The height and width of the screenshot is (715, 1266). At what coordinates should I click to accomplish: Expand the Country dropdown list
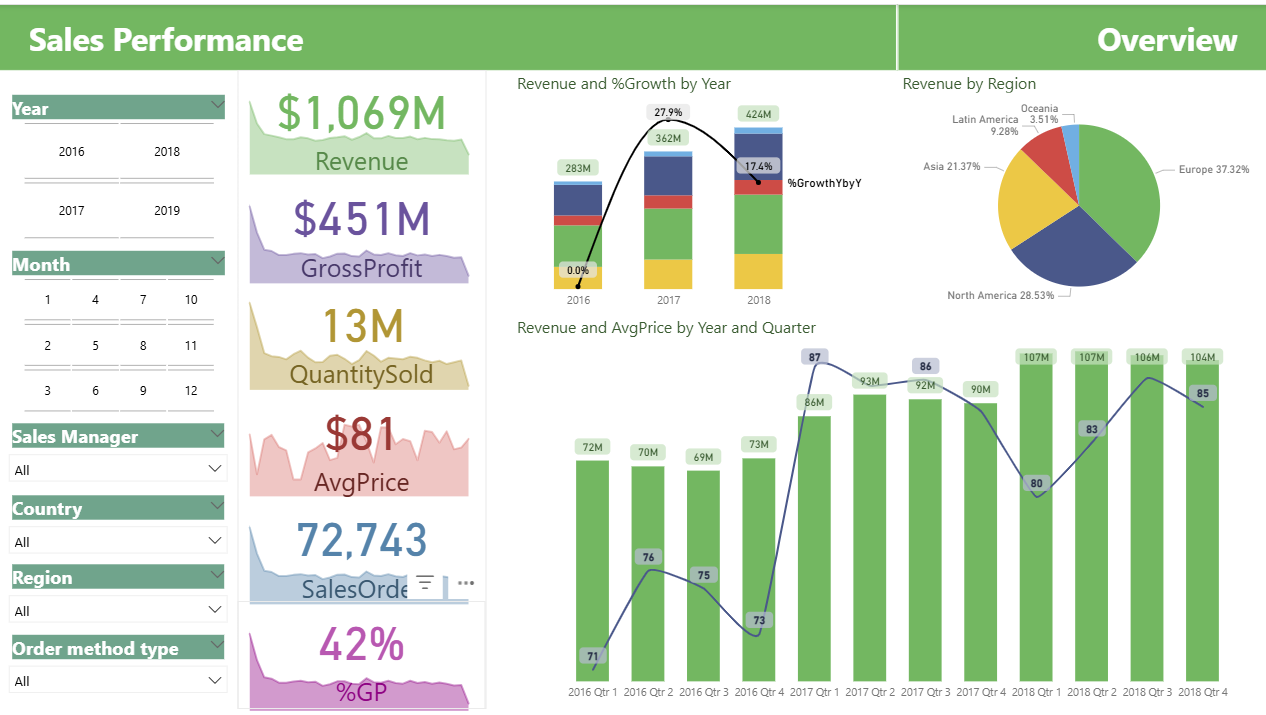click(x=118, y=541)
